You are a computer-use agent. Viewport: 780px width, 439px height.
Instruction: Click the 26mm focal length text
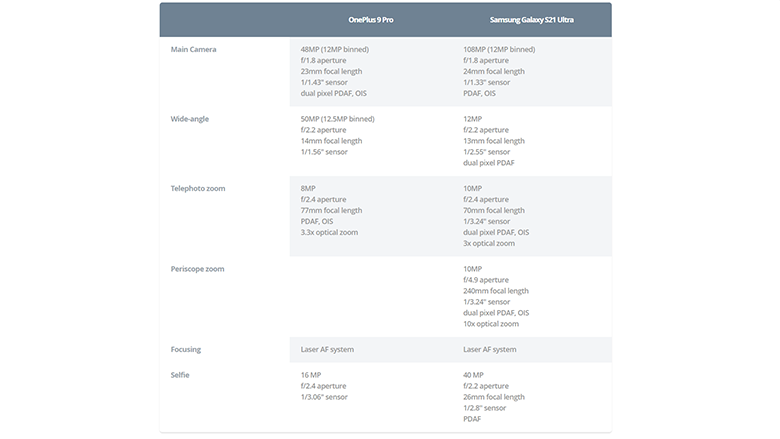tap(494, 397)
